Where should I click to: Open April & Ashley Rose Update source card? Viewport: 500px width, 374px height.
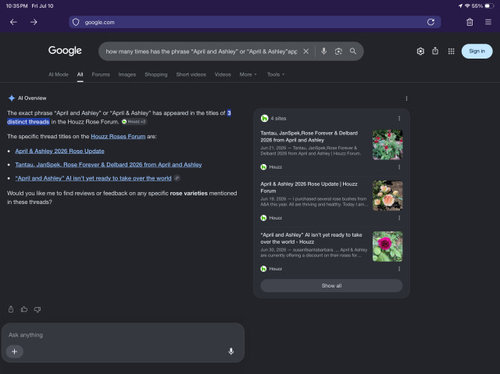[x=309, y=187]
